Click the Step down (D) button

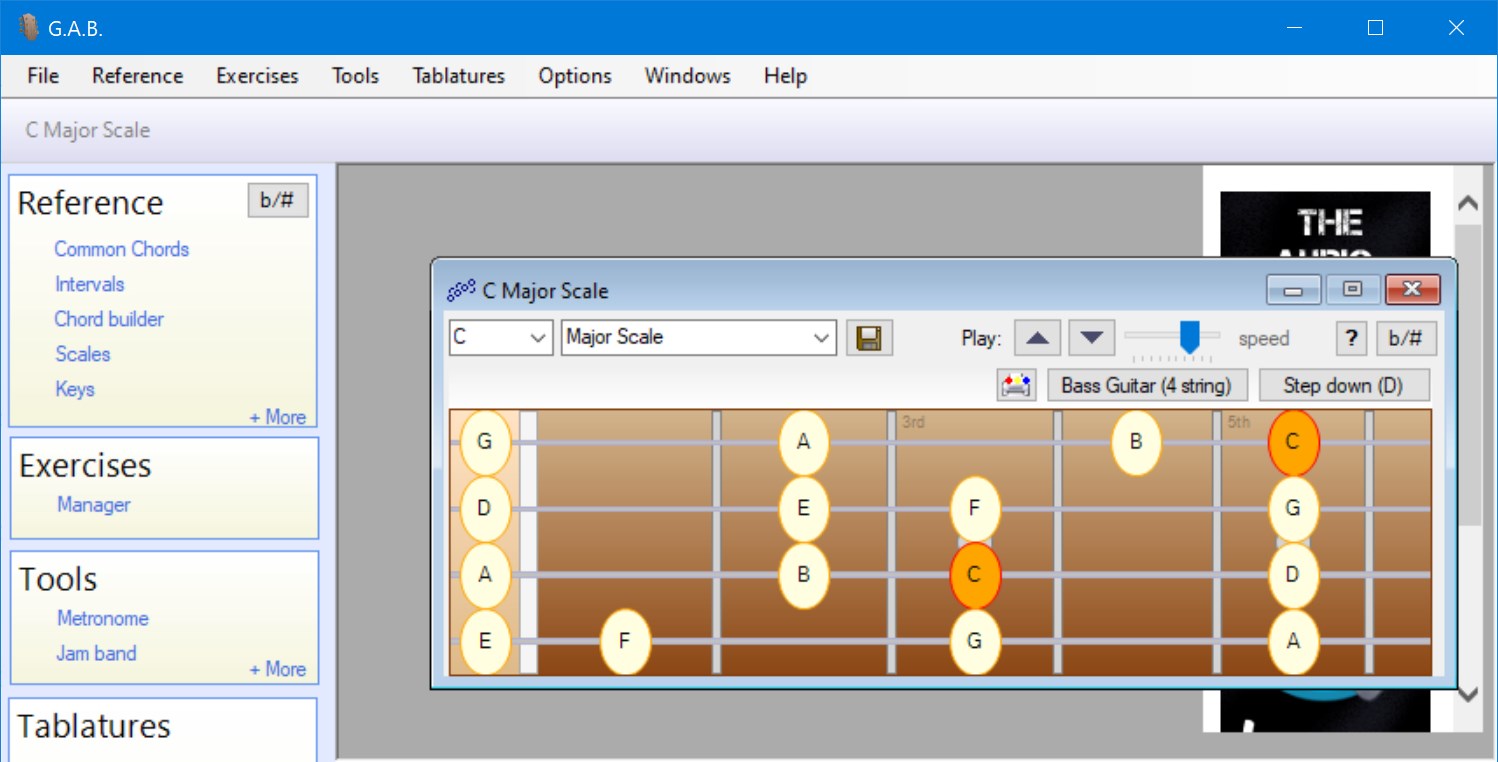coord(1345,384)
